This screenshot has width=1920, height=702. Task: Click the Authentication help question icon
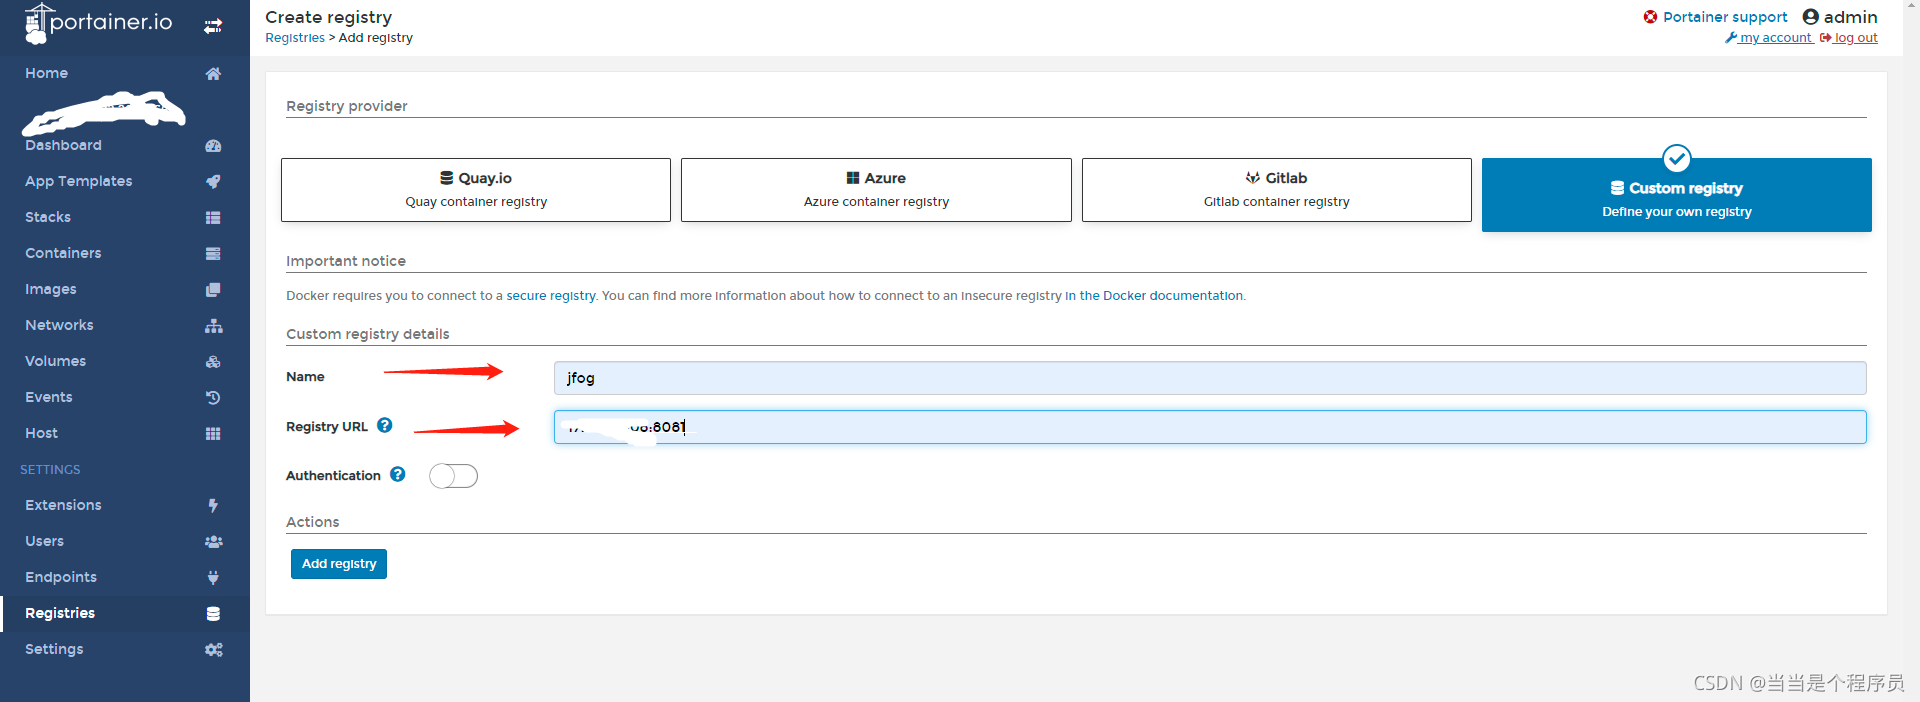[x=397, y=474]
